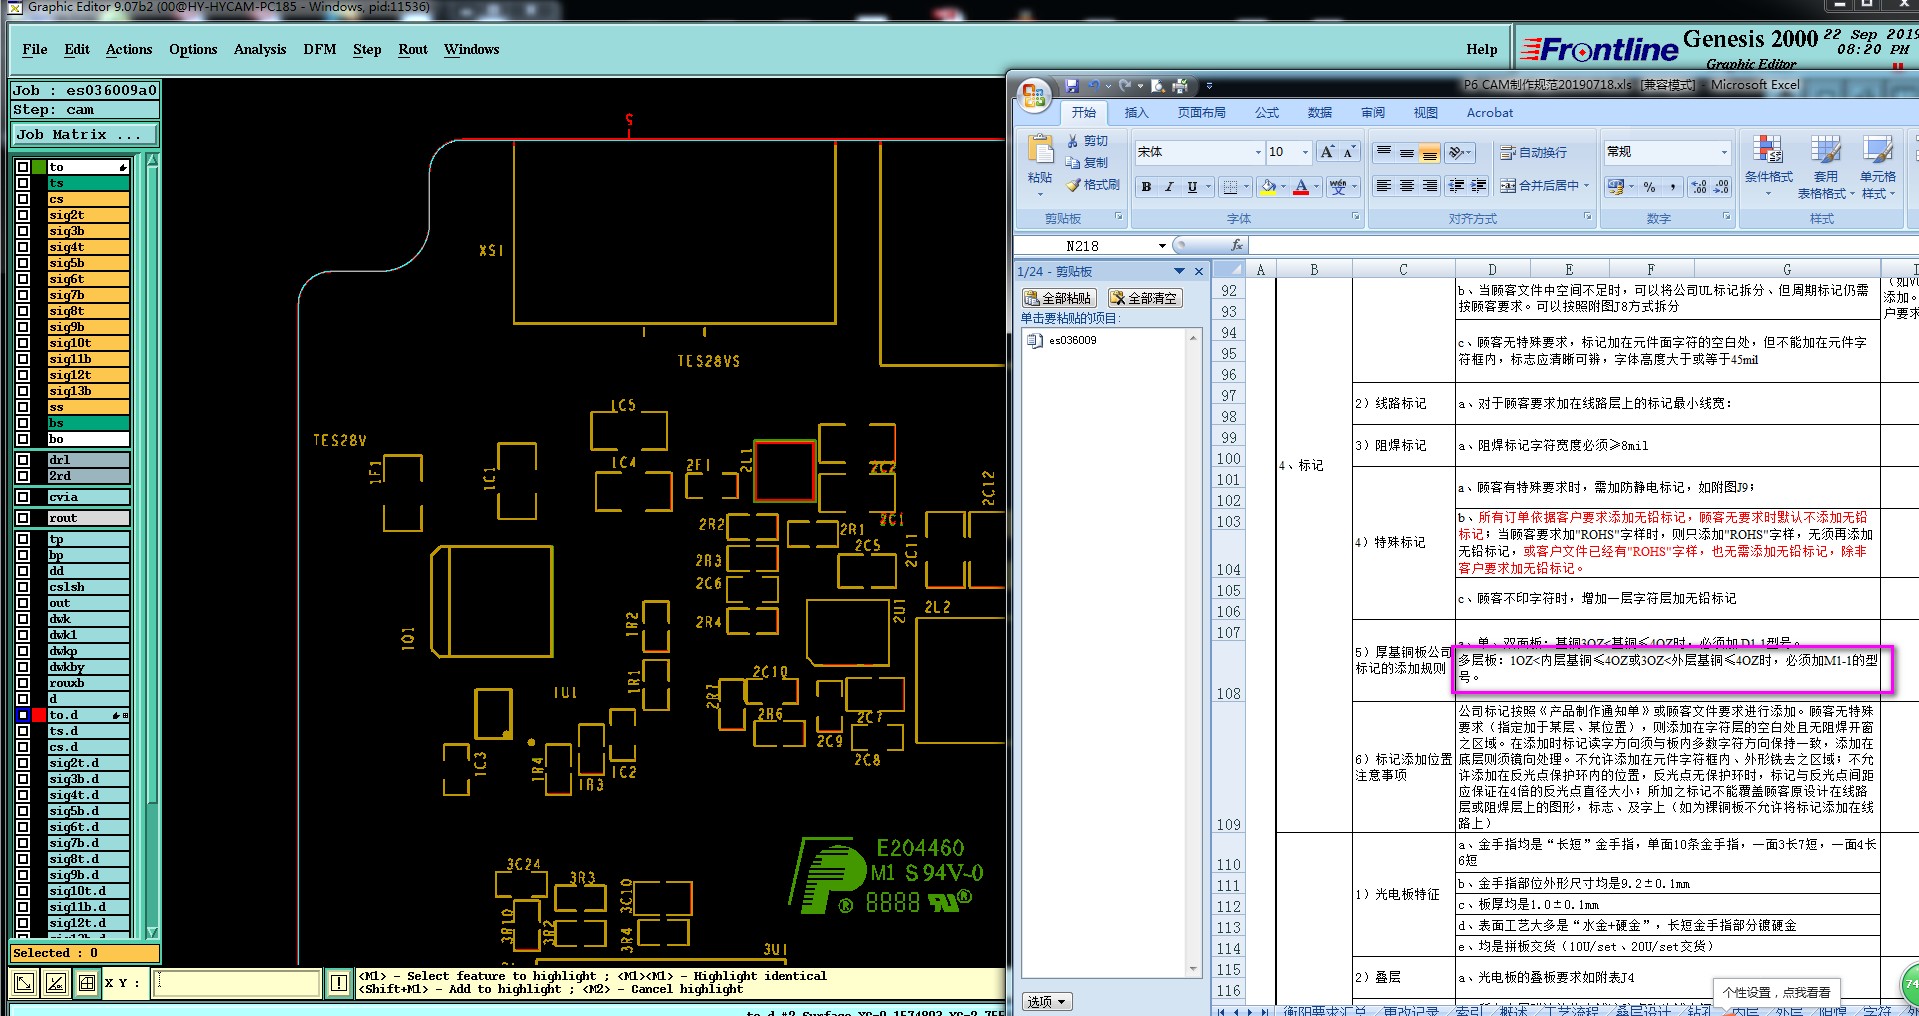Open the DFM menu in Graphic Editor
1919x1016 pixels.
[320, 49]
